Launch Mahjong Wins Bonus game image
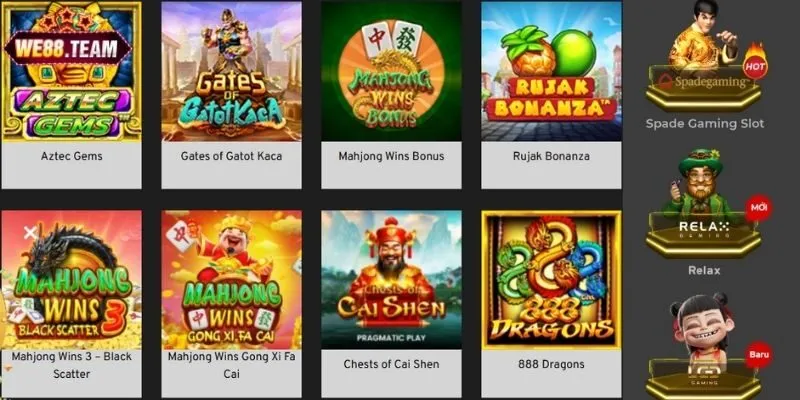This screenshot has width=800, height=400. [391, 71]
